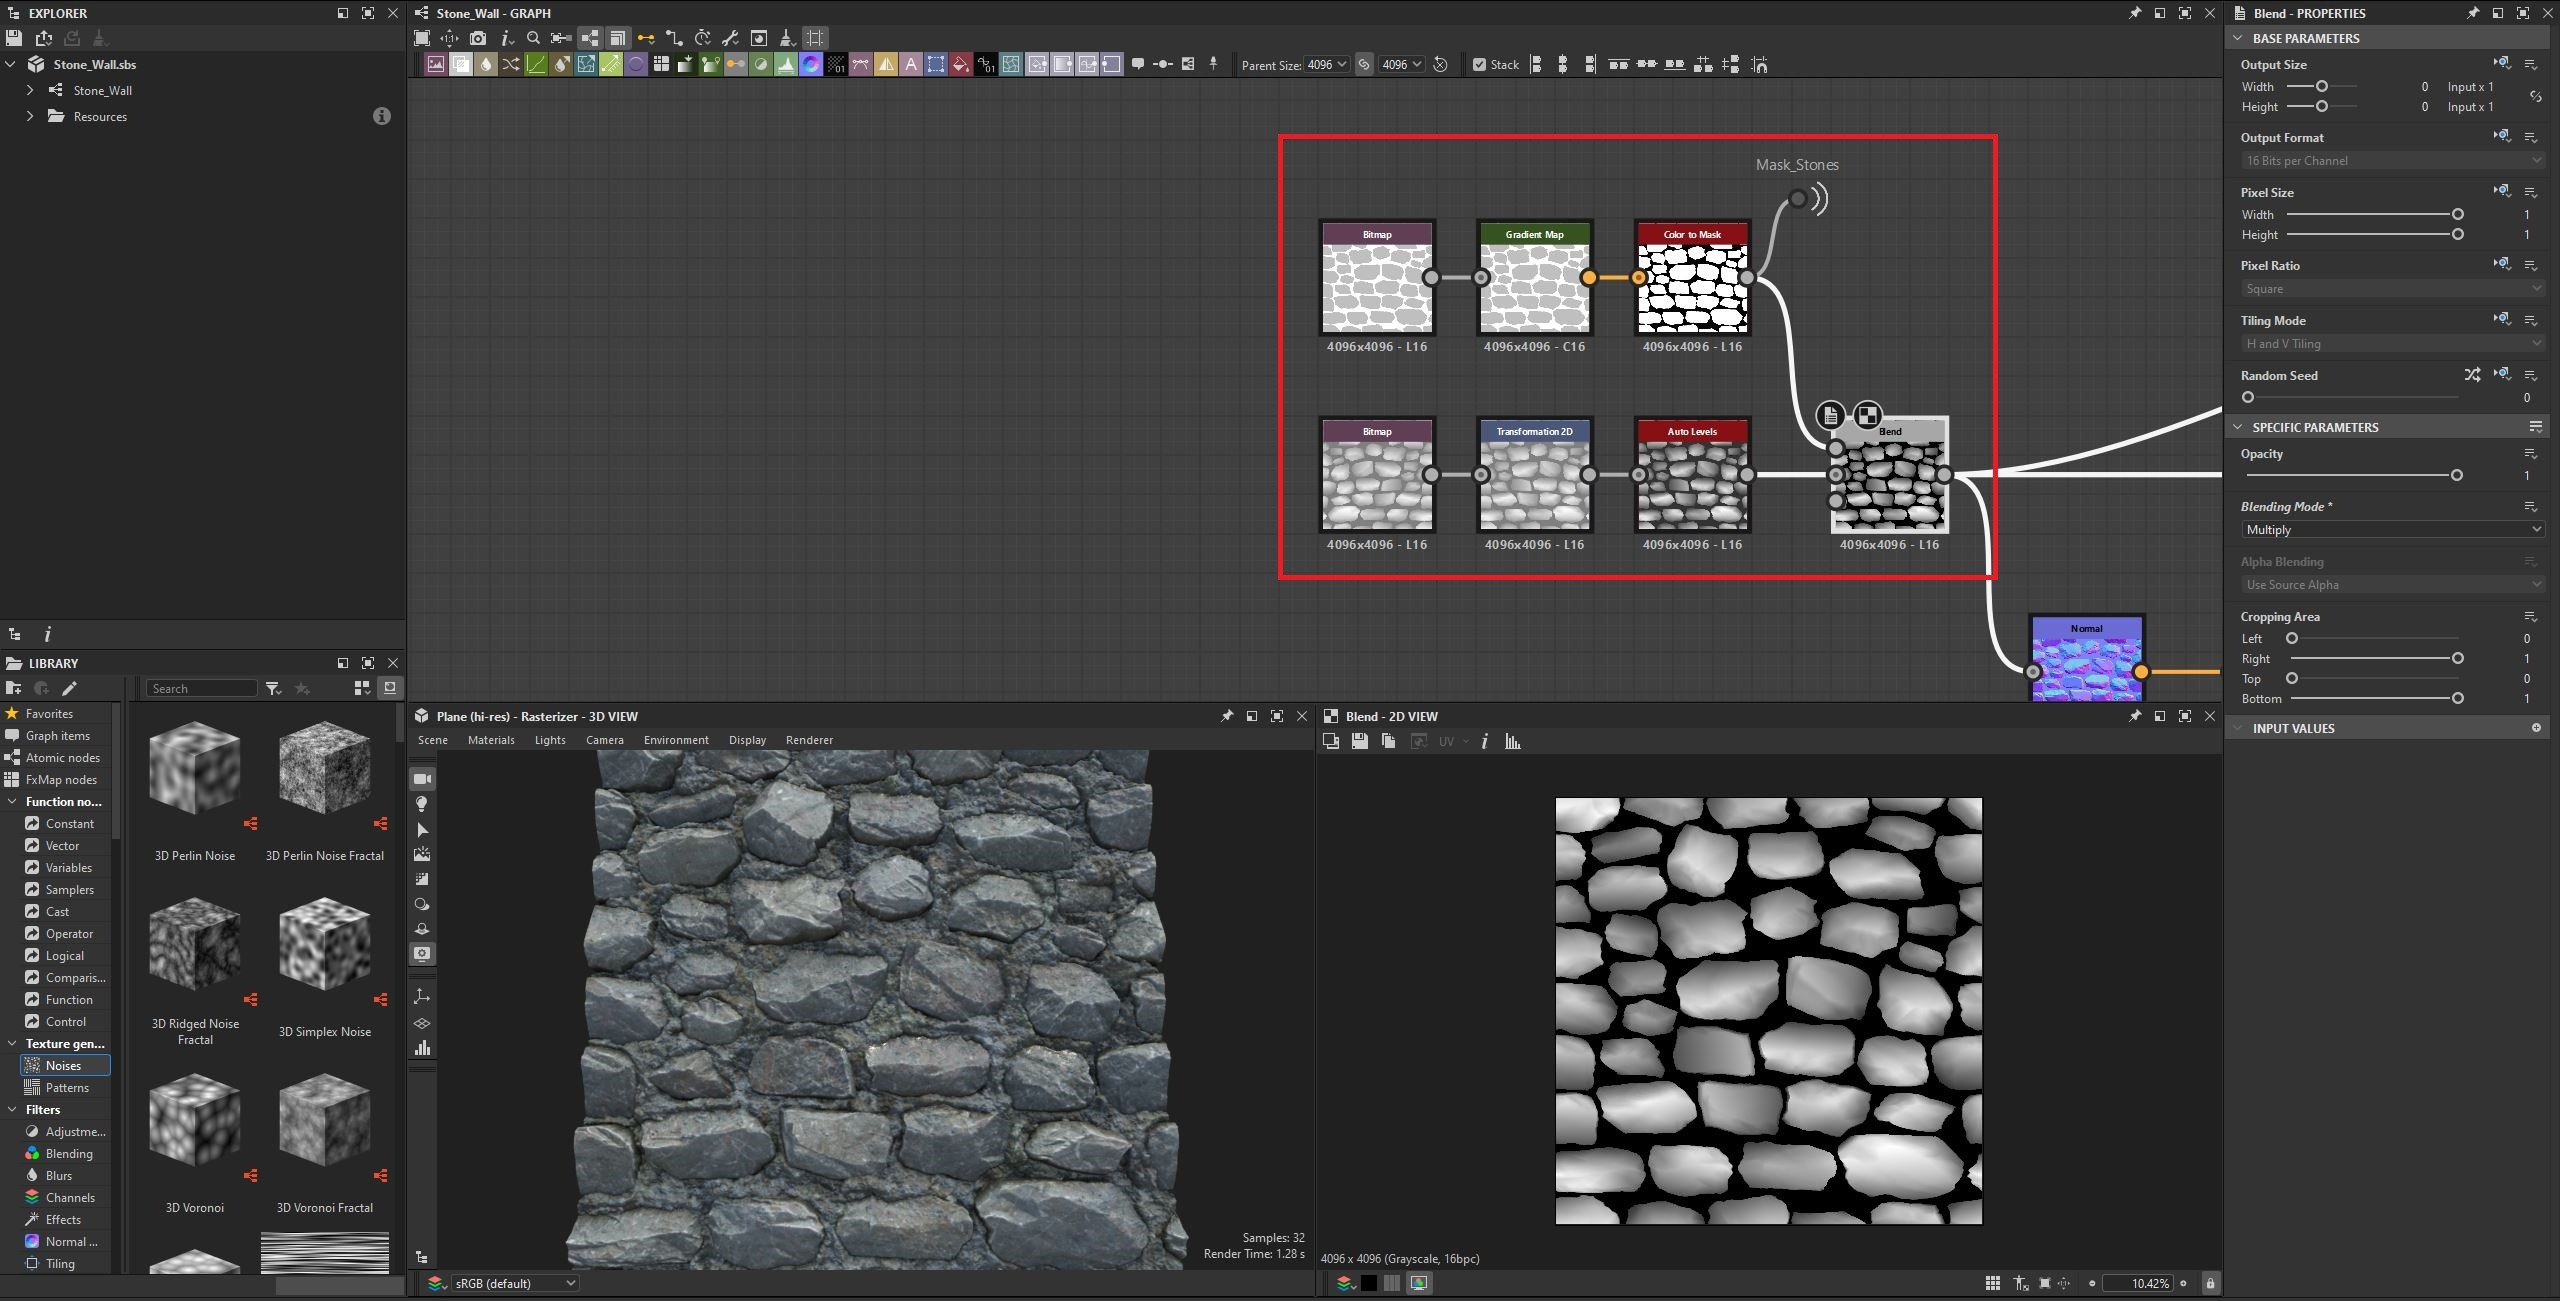Image resolution: width=2560 pixels, height=1301 pixels.
Task: Toggle the parent size ratio link
Action: (x=1364, y=64)
